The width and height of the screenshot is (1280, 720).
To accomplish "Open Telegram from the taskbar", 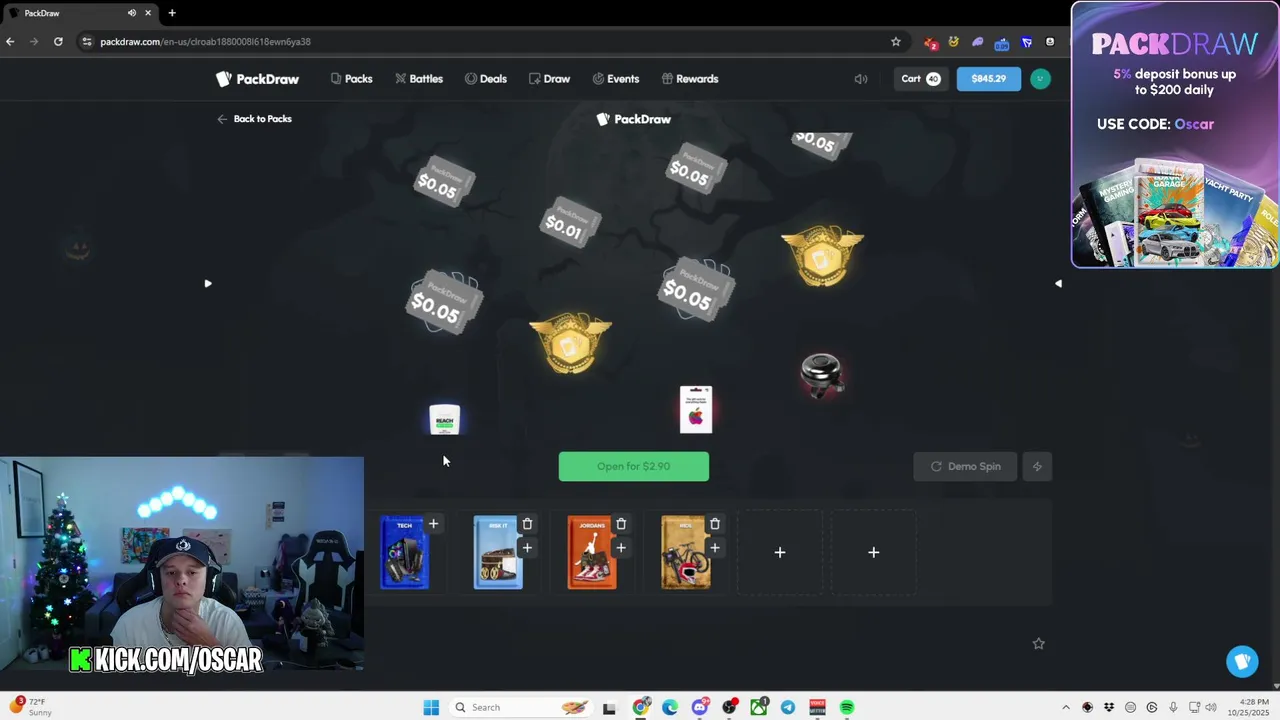I will [788, 707].
